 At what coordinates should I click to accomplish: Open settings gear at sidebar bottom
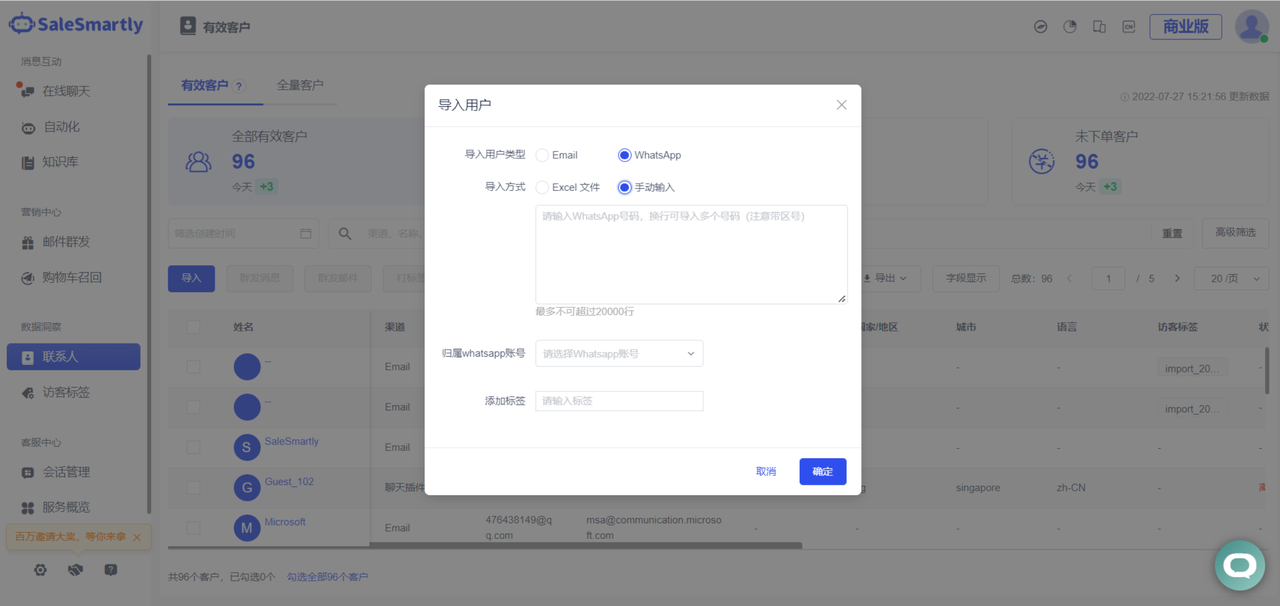[x=40, y=570]
